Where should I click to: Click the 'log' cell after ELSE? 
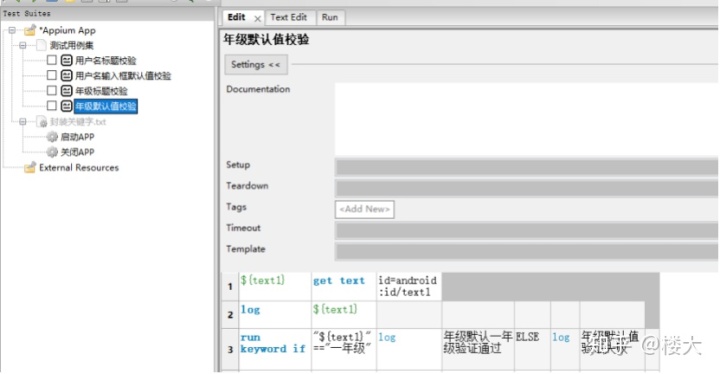click(x=565, y=349)
